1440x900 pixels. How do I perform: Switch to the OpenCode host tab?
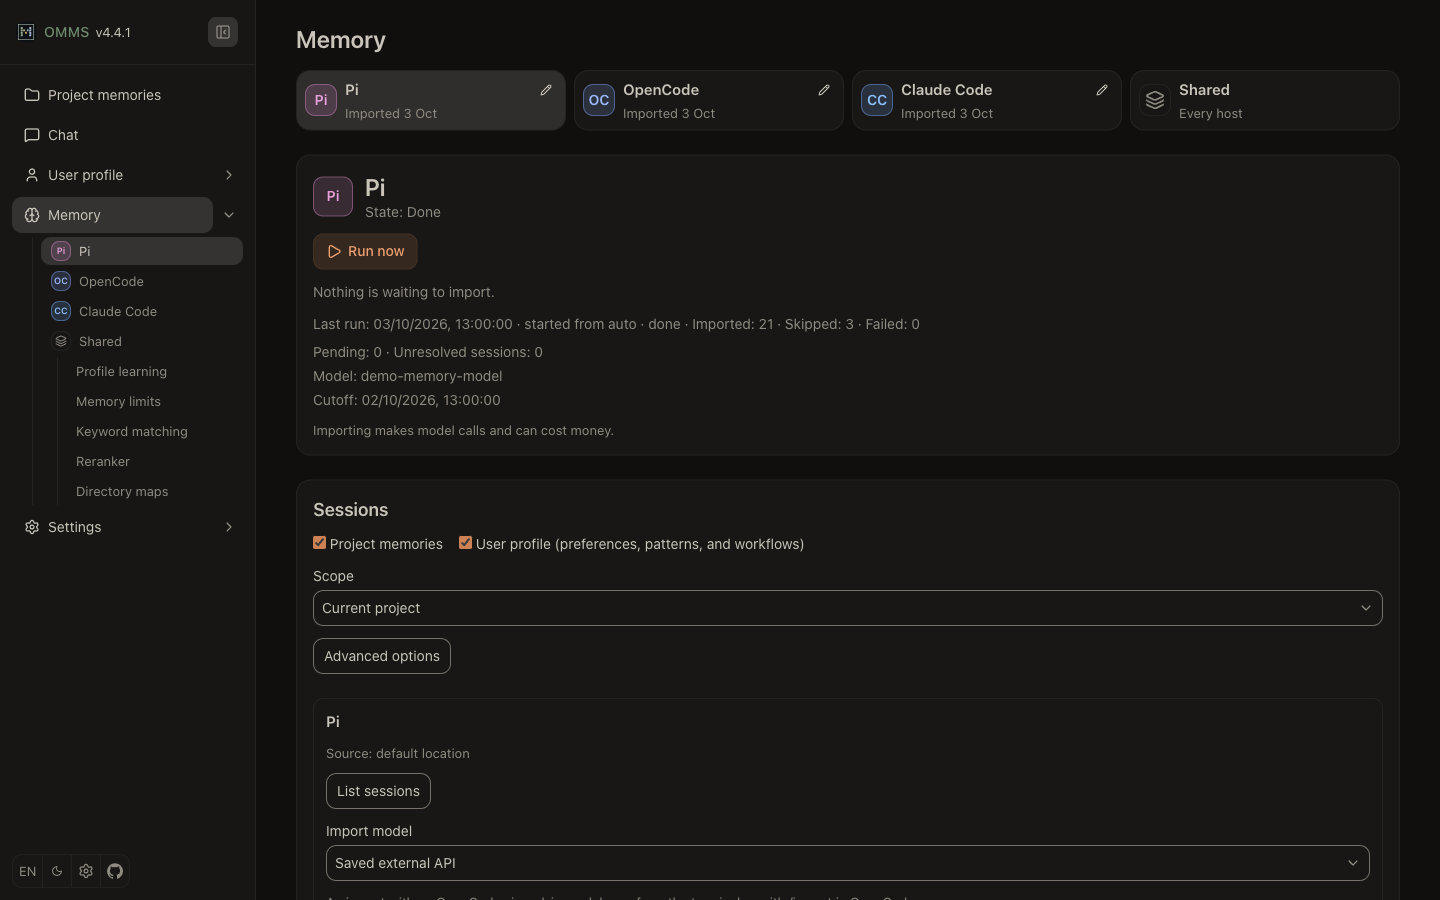pos(709,100)
